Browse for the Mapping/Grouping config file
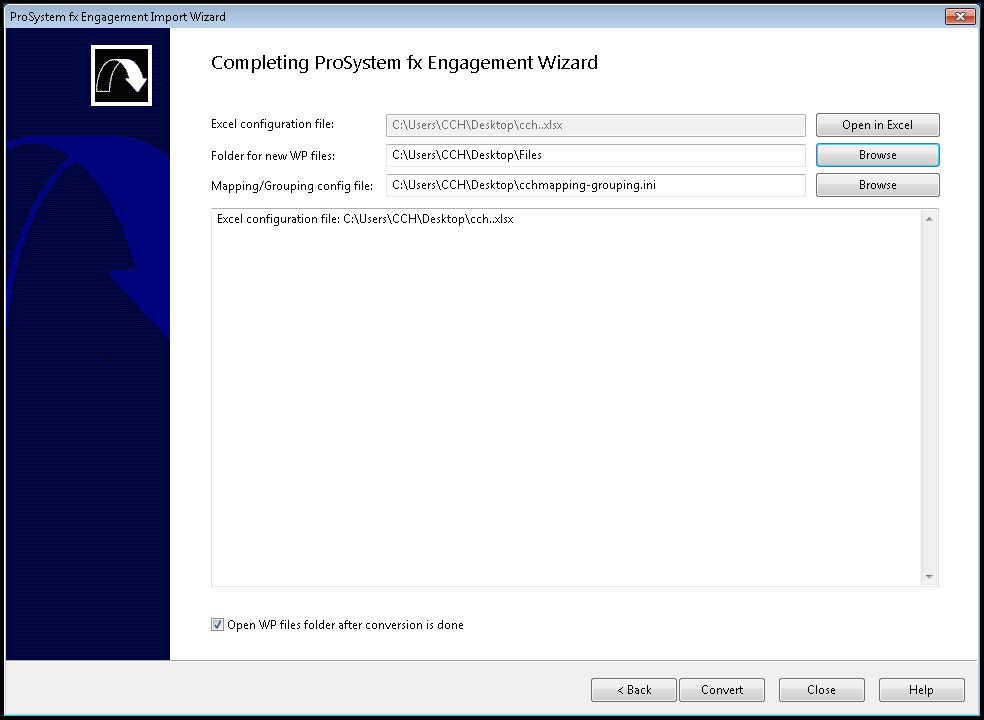Screen dimensions: 984x720 click(x=877, y=185)
